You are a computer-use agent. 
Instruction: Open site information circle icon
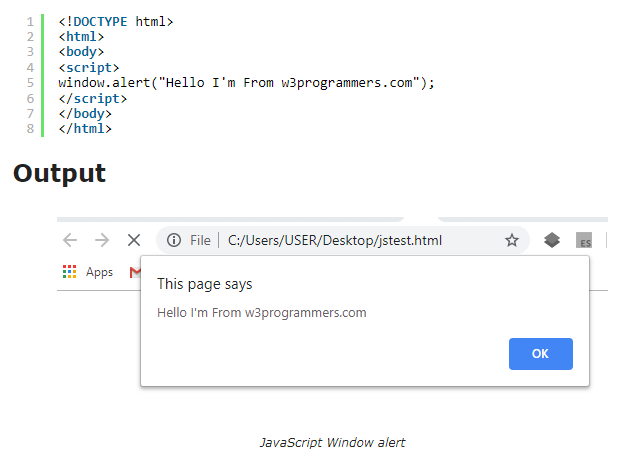(174, 240)
